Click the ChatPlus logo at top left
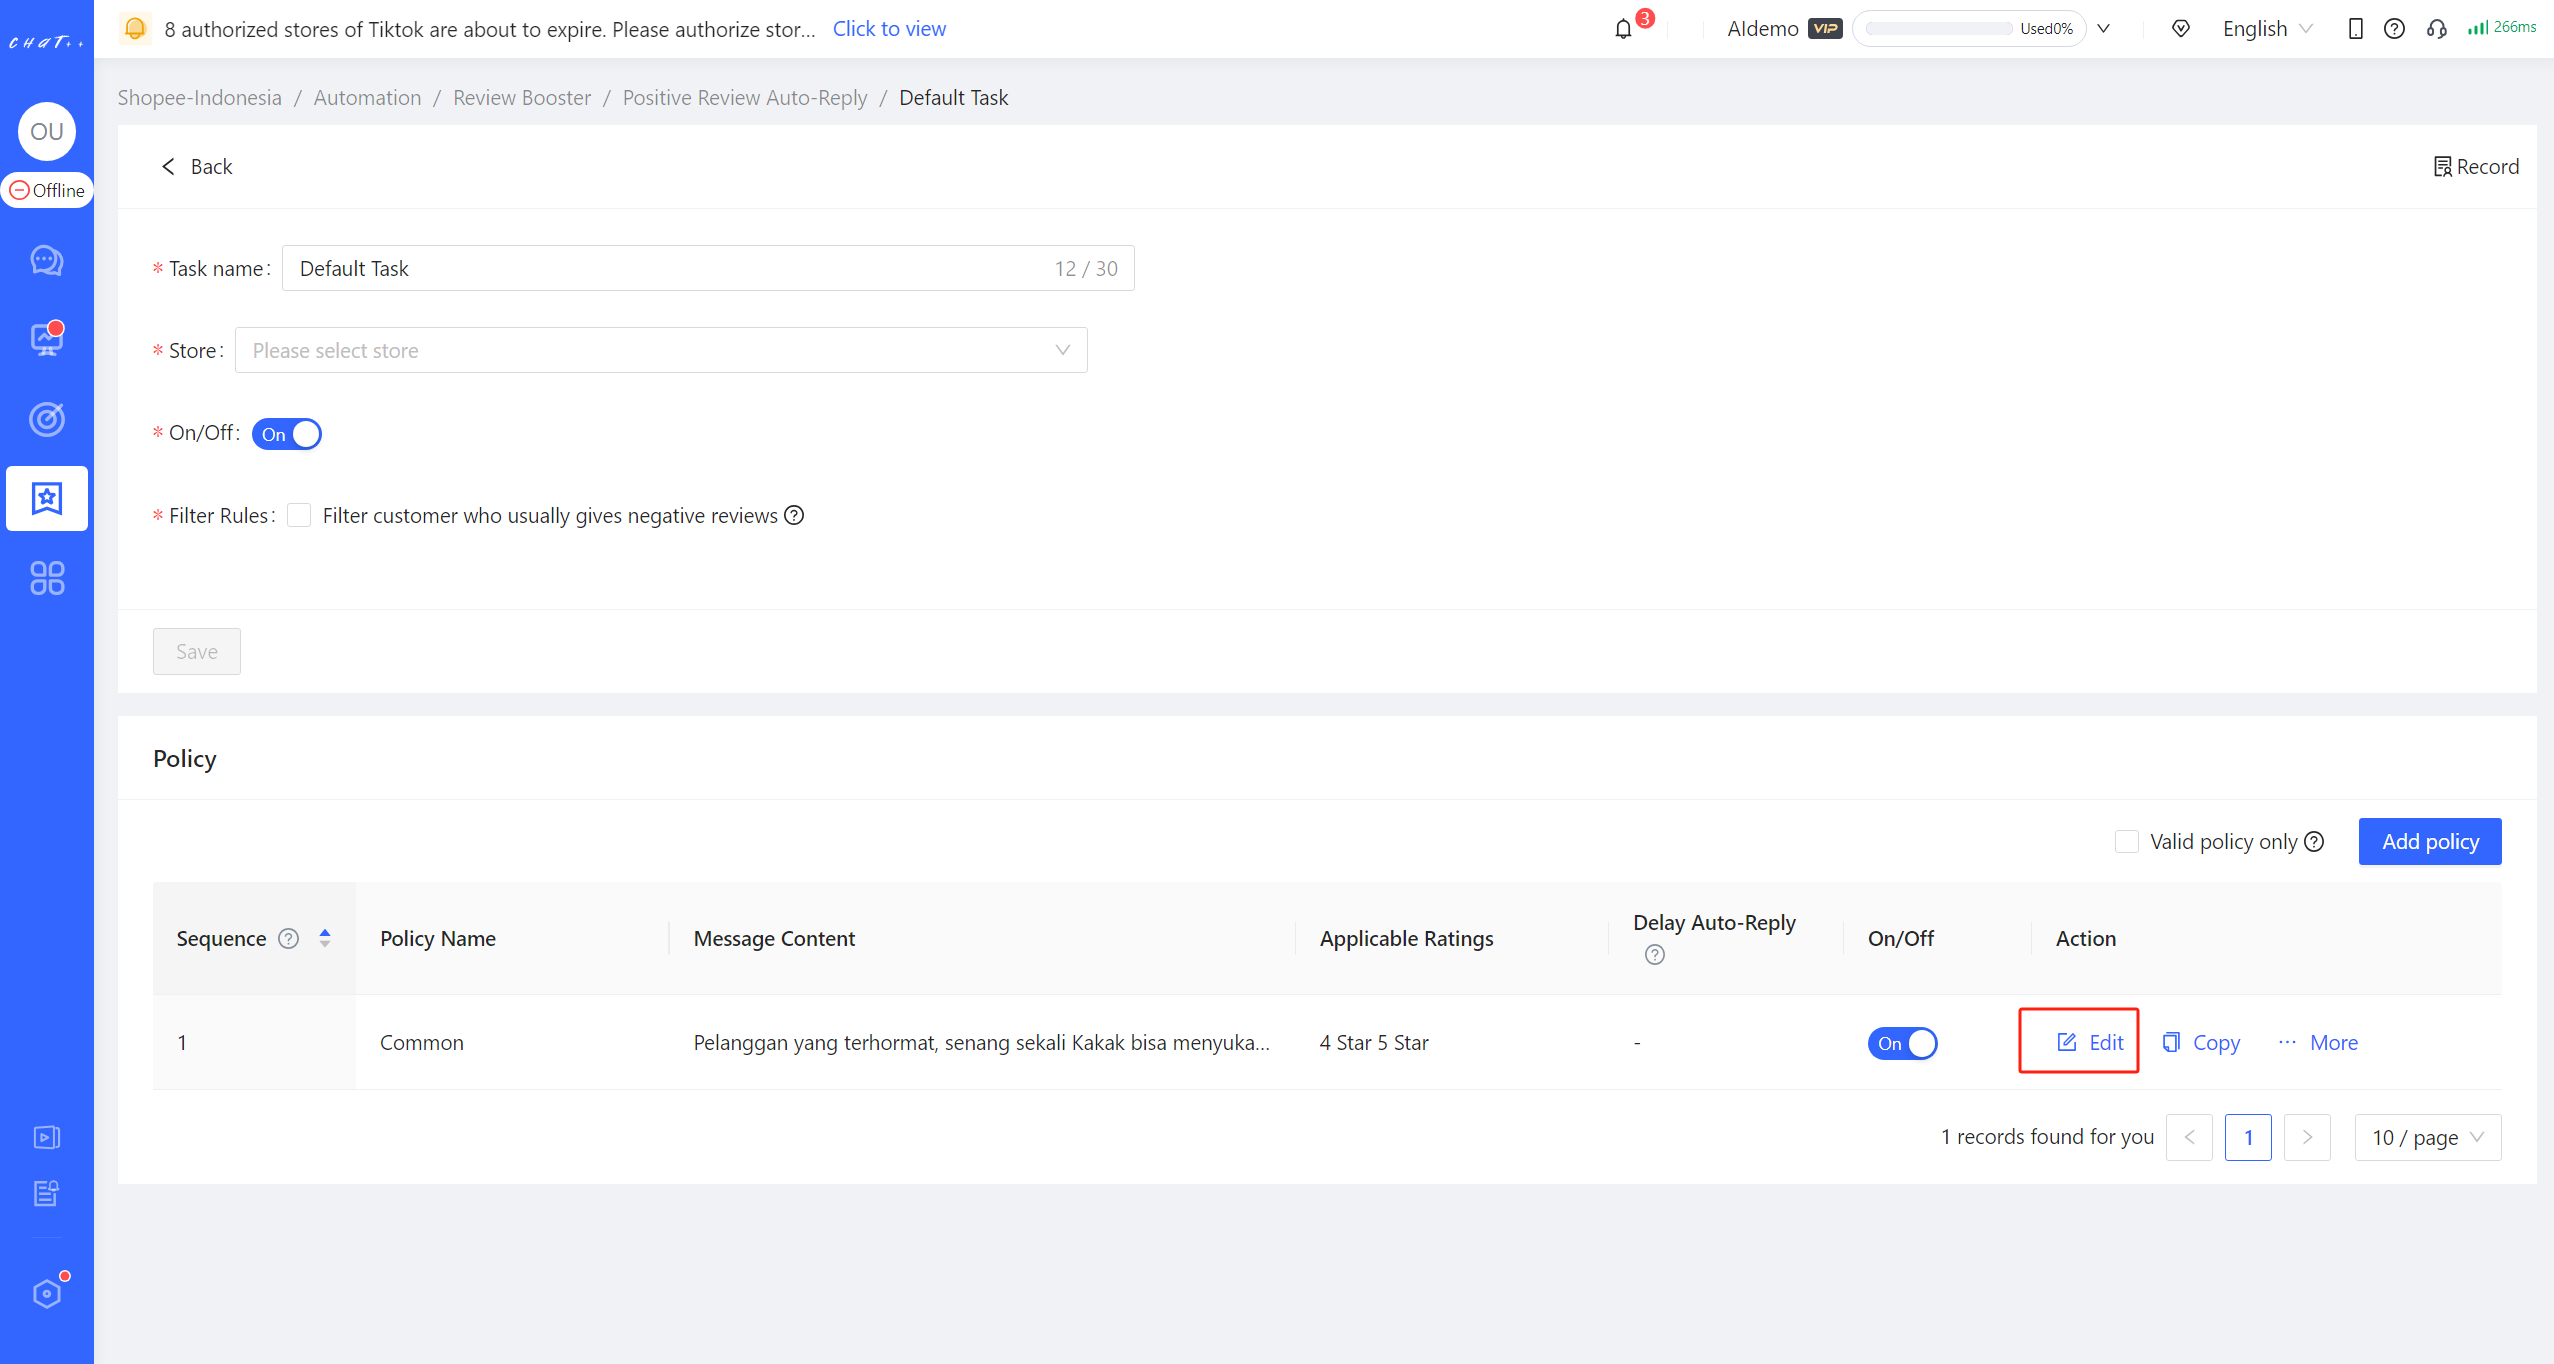 46,41
